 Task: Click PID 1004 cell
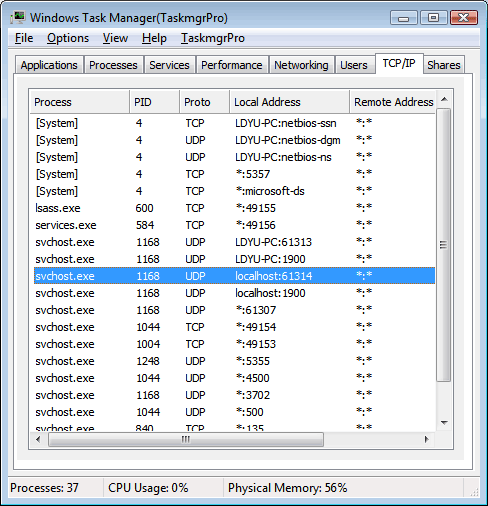(148, 344)
